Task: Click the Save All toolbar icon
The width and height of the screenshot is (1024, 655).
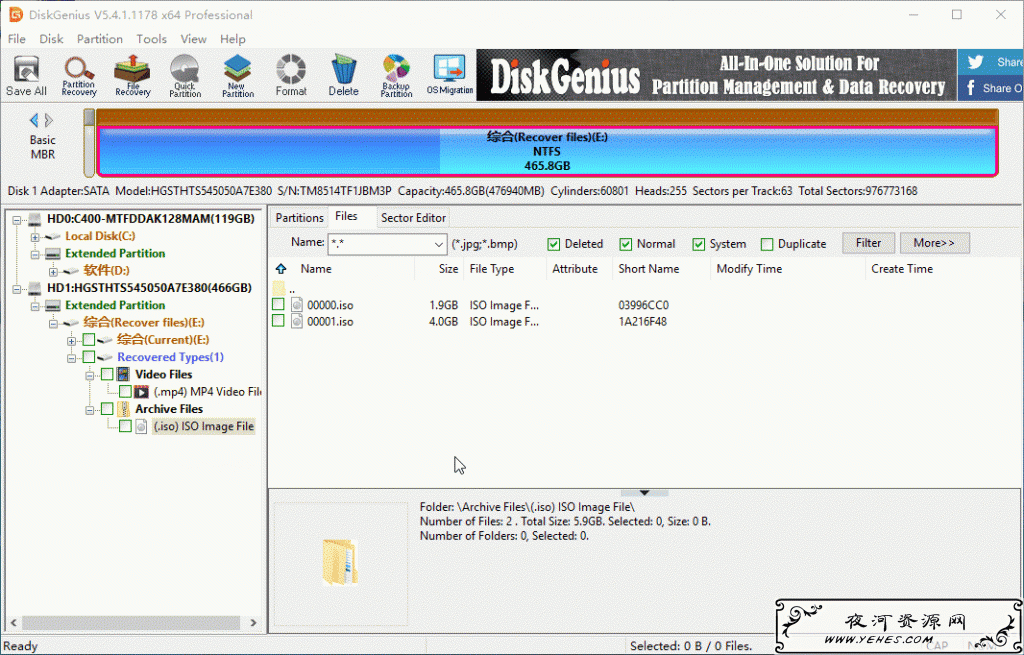Action: 26,76
